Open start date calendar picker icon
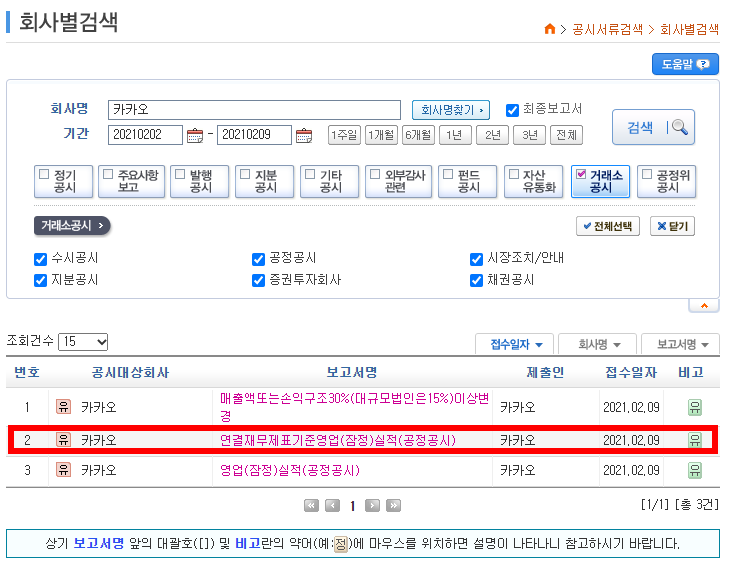This screenshot has height=571, width=730. pos(195,136)
